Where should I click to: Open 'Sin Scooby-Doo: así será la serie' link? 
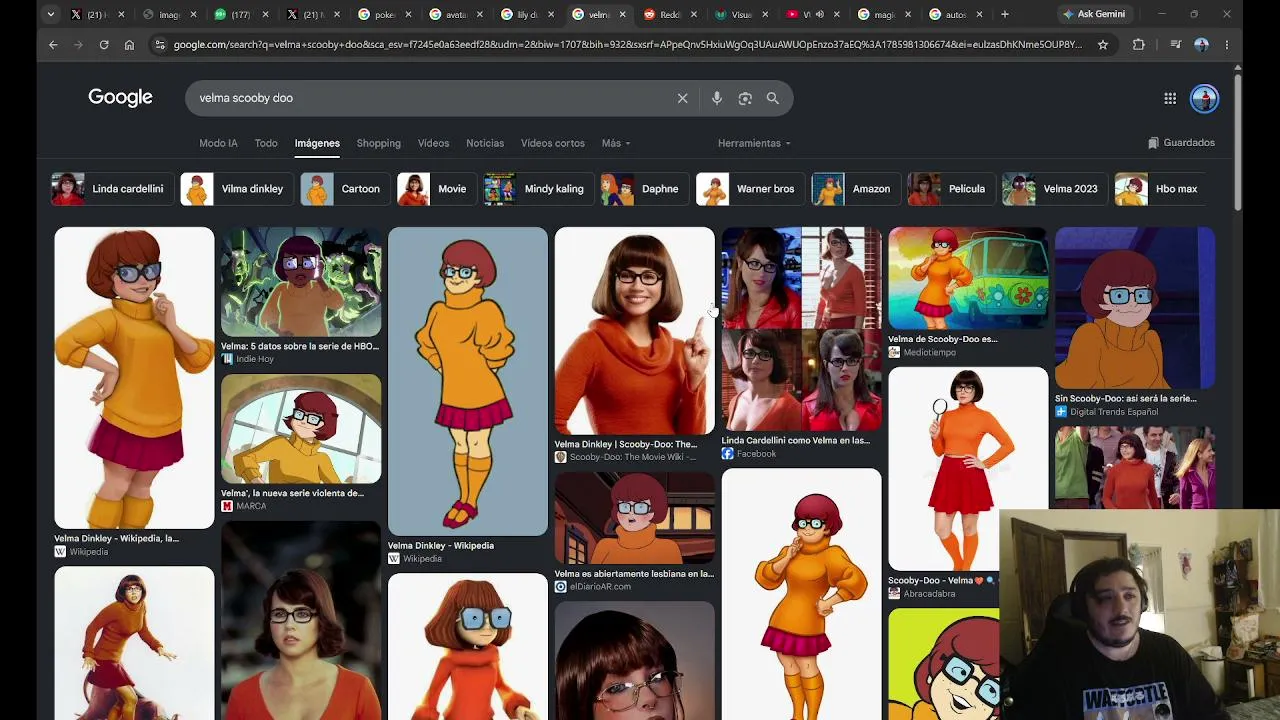1126,398
